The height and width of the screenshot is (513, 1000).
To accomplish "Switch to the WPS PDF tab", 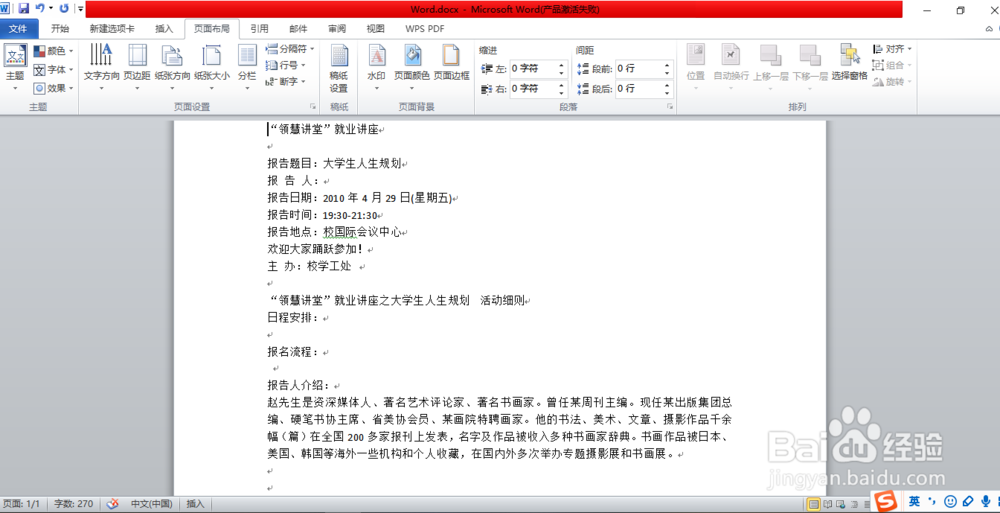I will coord(425,29).
